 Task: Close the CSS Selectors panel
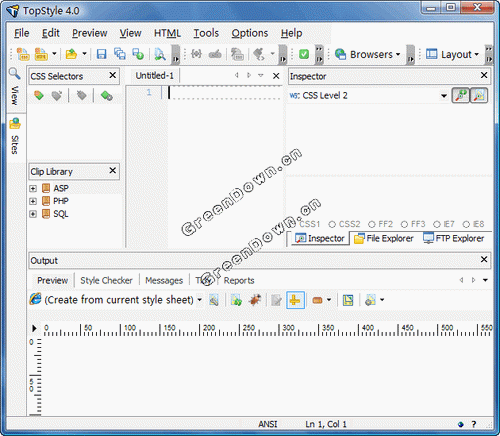coord(113,75)
